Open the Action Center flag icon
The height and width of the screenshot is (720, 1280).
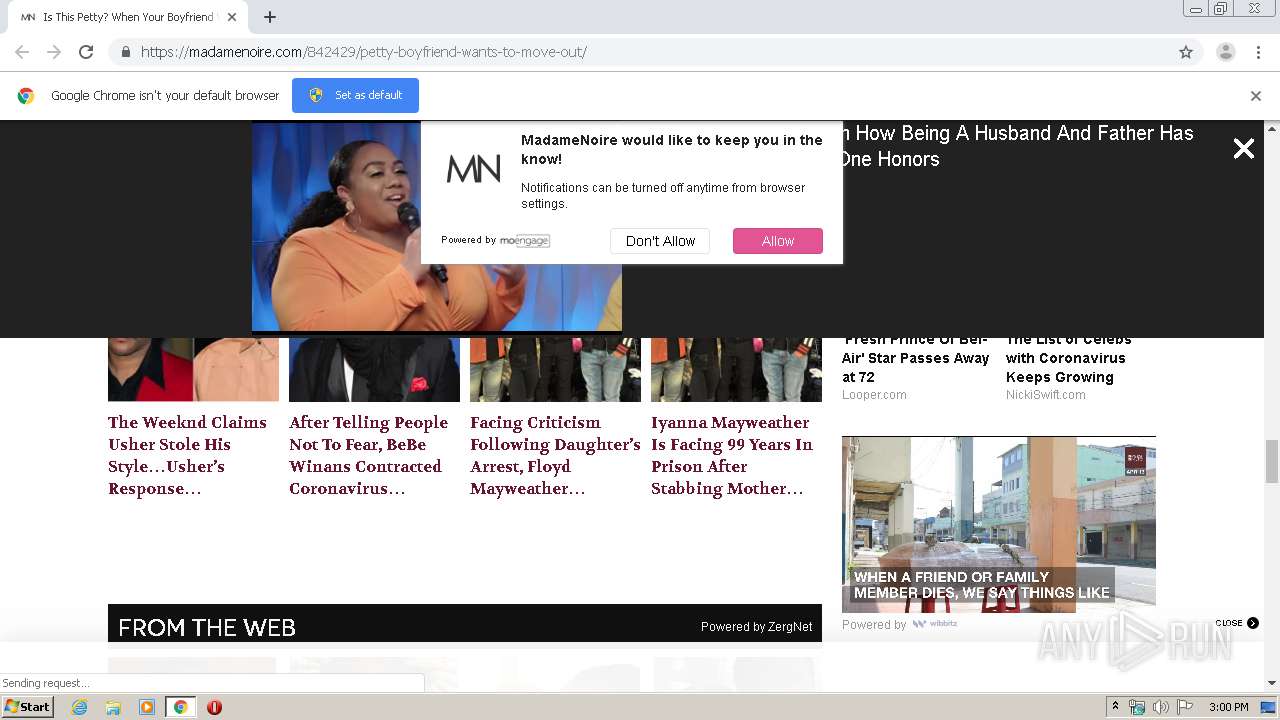(x=1185, y=707)
